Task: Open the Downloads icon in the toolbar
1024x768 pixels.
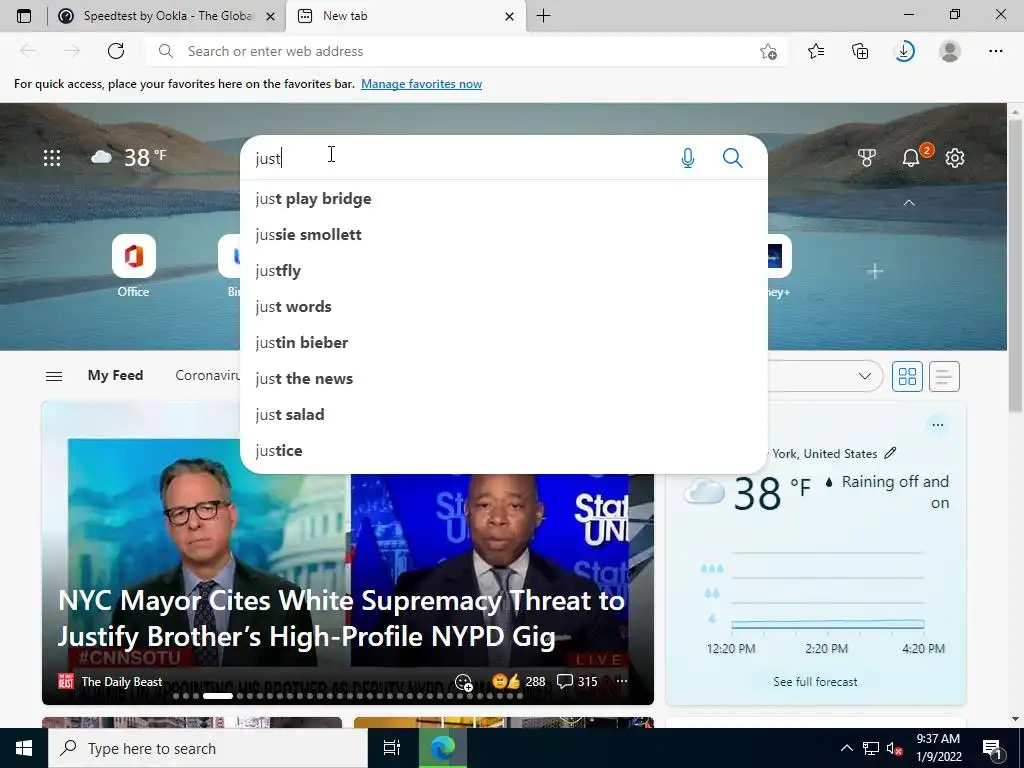Action: (x=904, y=51)
